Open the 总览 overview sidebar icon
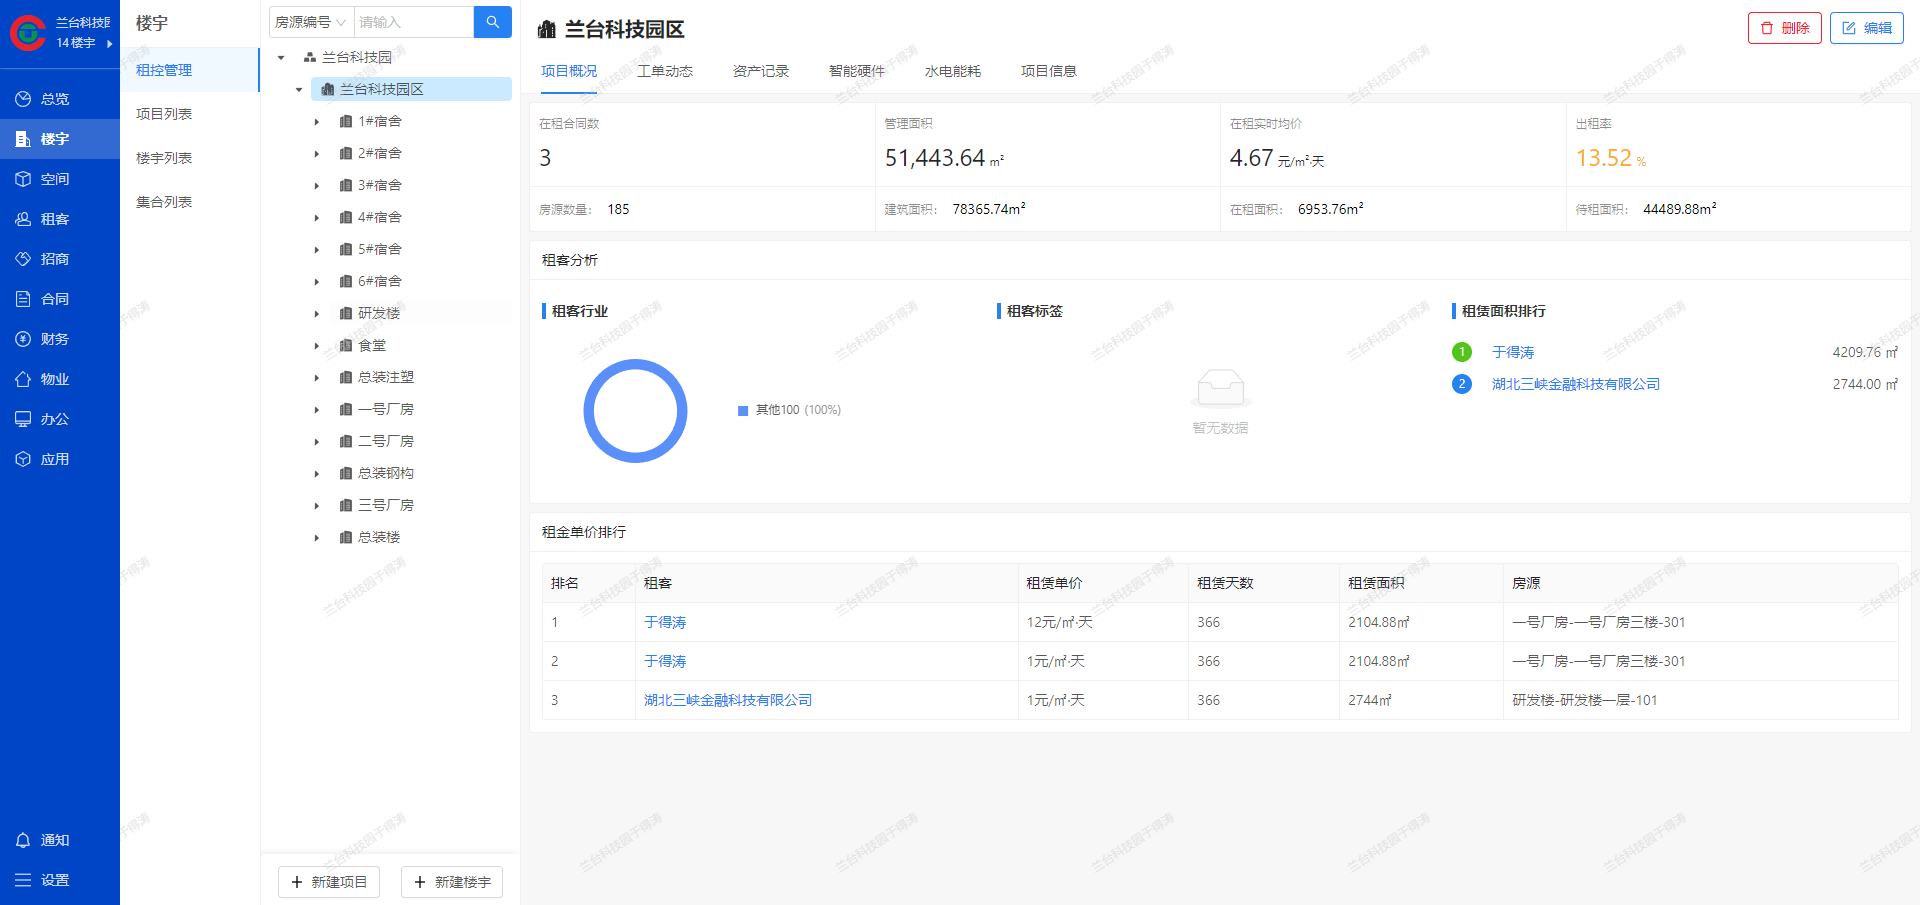The width and height of the screenshot is (1920, 905). point(23,99)
